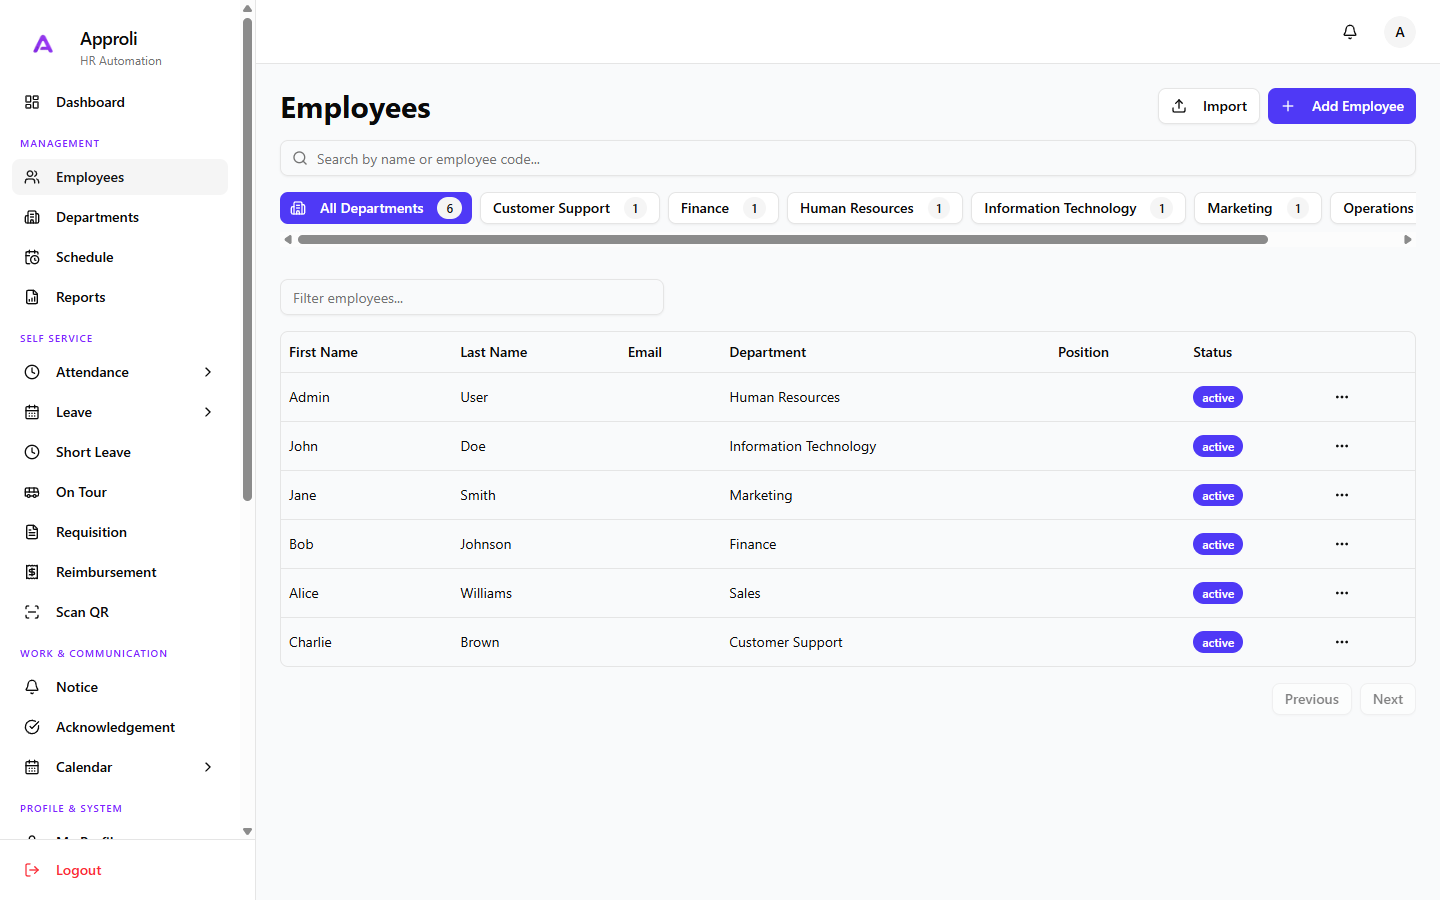
Task: Click the Acknowledgement checkmark icon
Action: 32,727
